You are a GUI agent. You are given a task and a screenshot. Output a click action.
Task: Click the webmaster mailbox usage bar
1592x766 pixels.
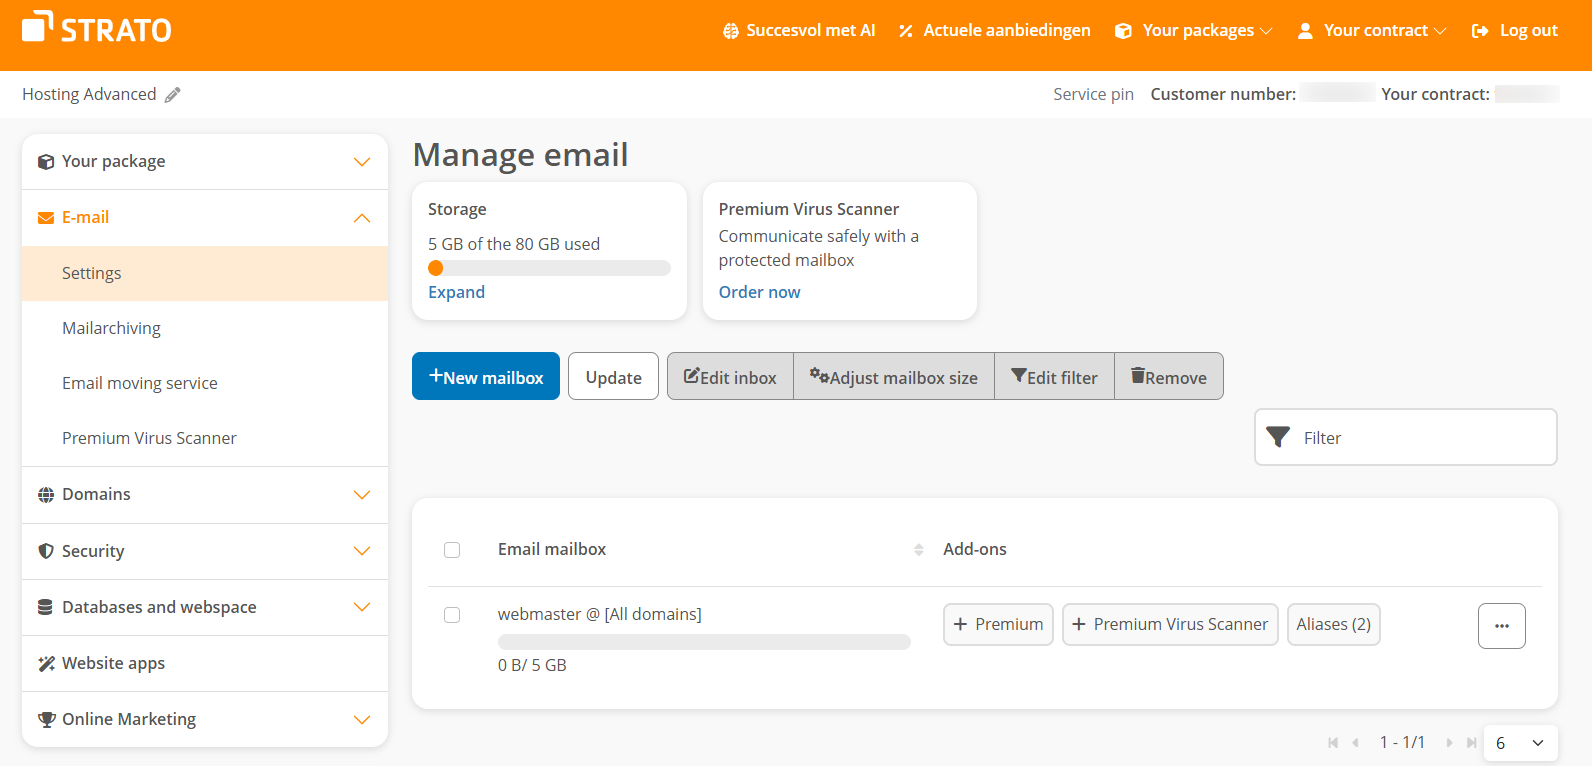704,642
